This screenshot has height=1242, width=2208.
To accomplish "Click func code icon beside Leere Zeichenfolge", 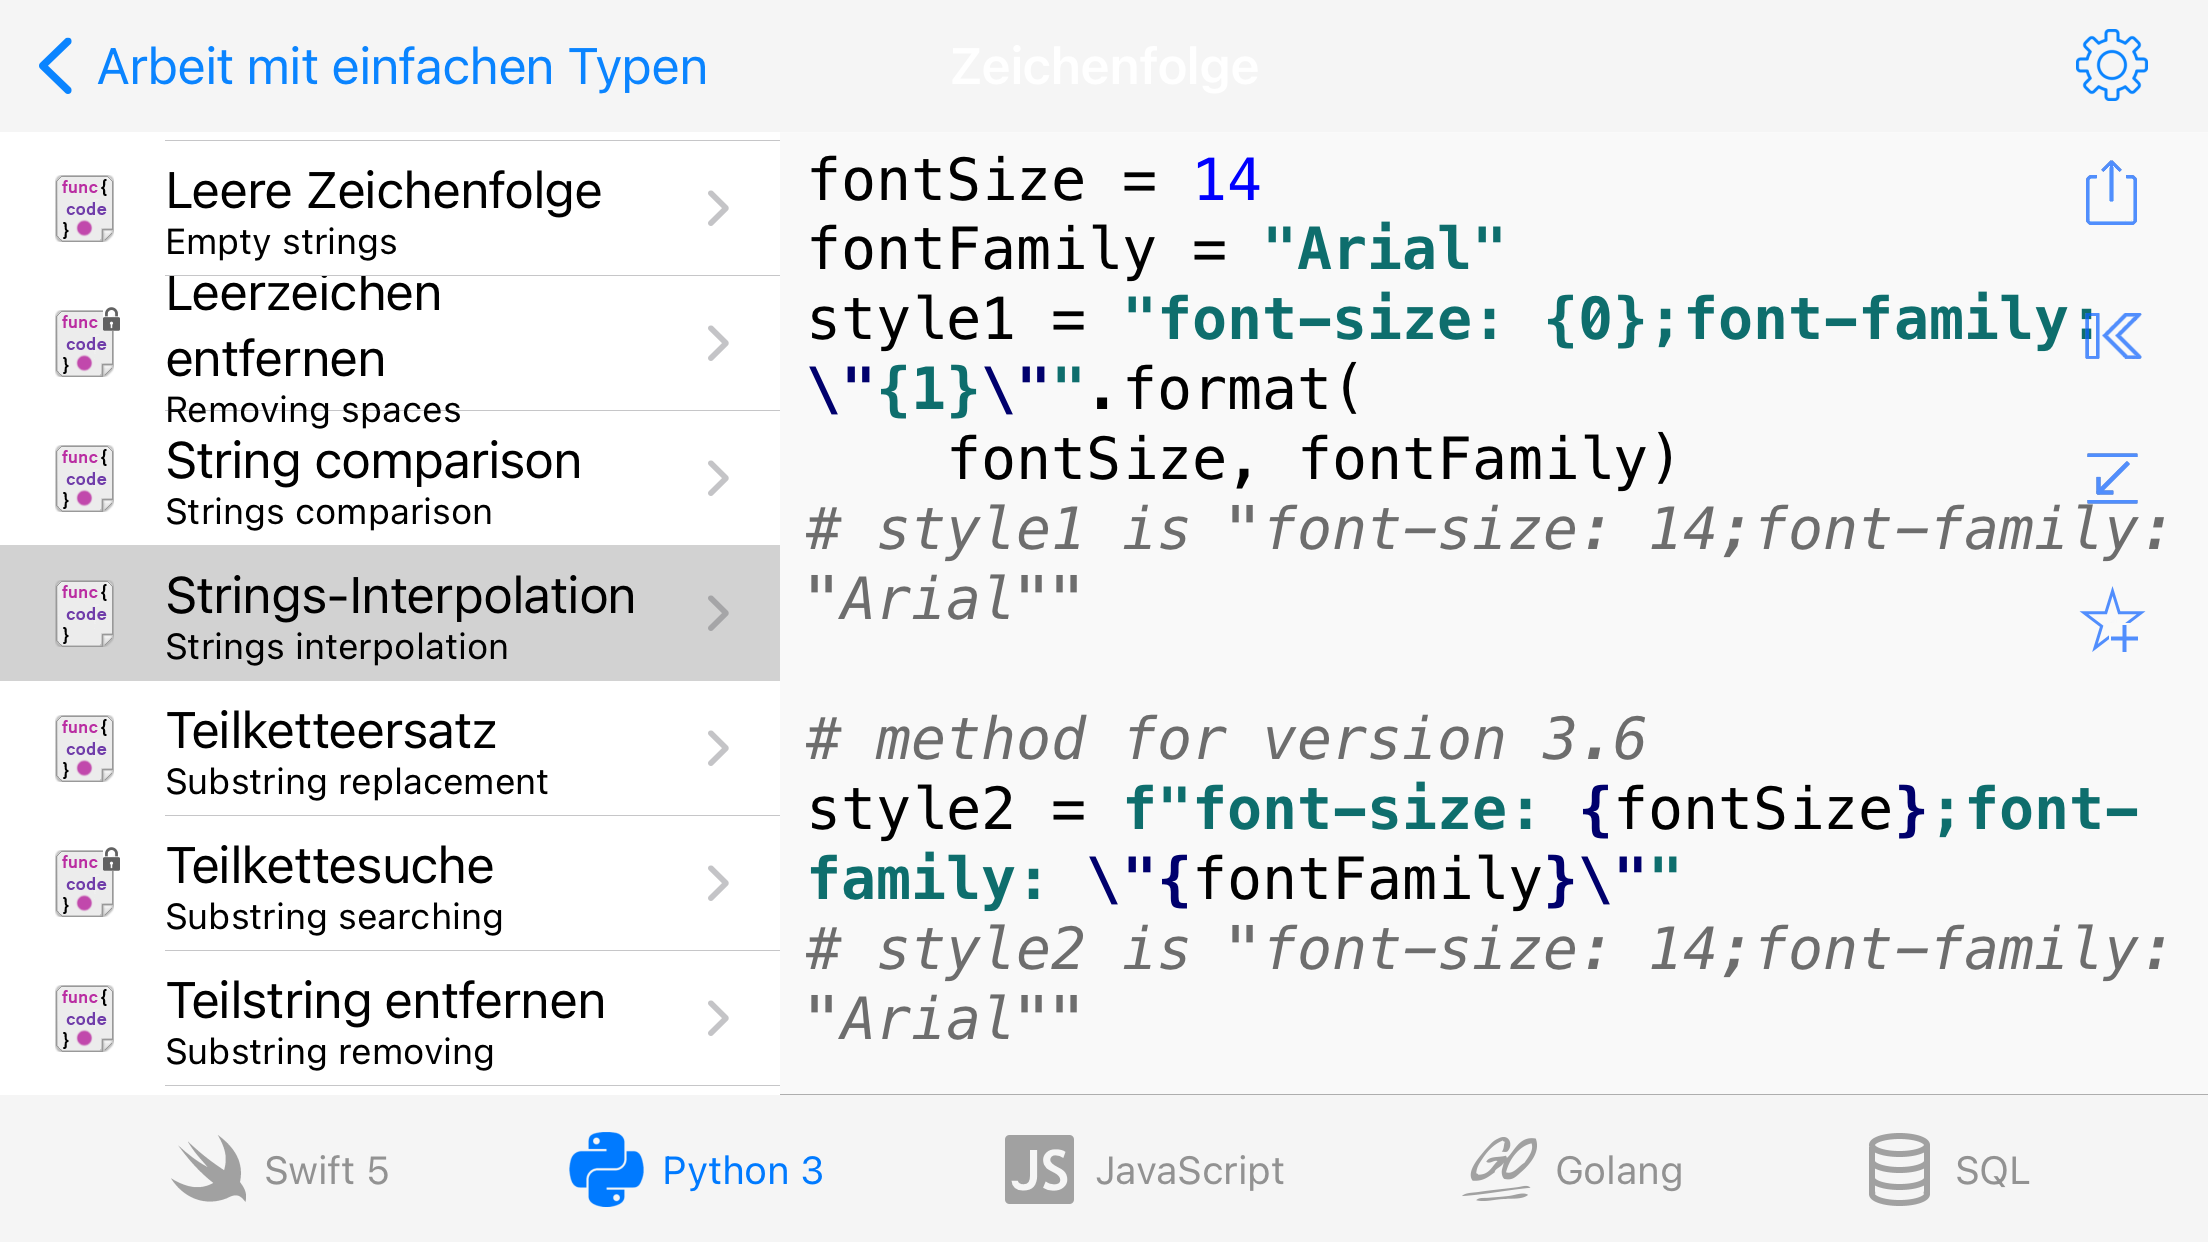I will tap(85, 208).
